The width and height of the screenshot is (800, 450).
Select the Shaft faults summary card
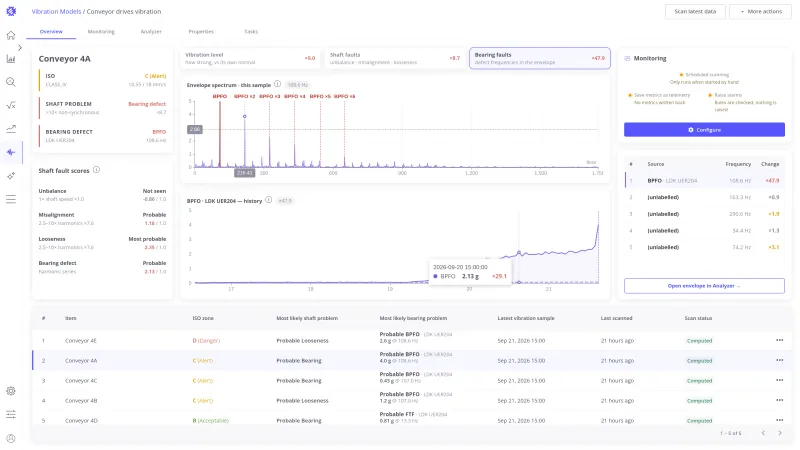(395, 58)
